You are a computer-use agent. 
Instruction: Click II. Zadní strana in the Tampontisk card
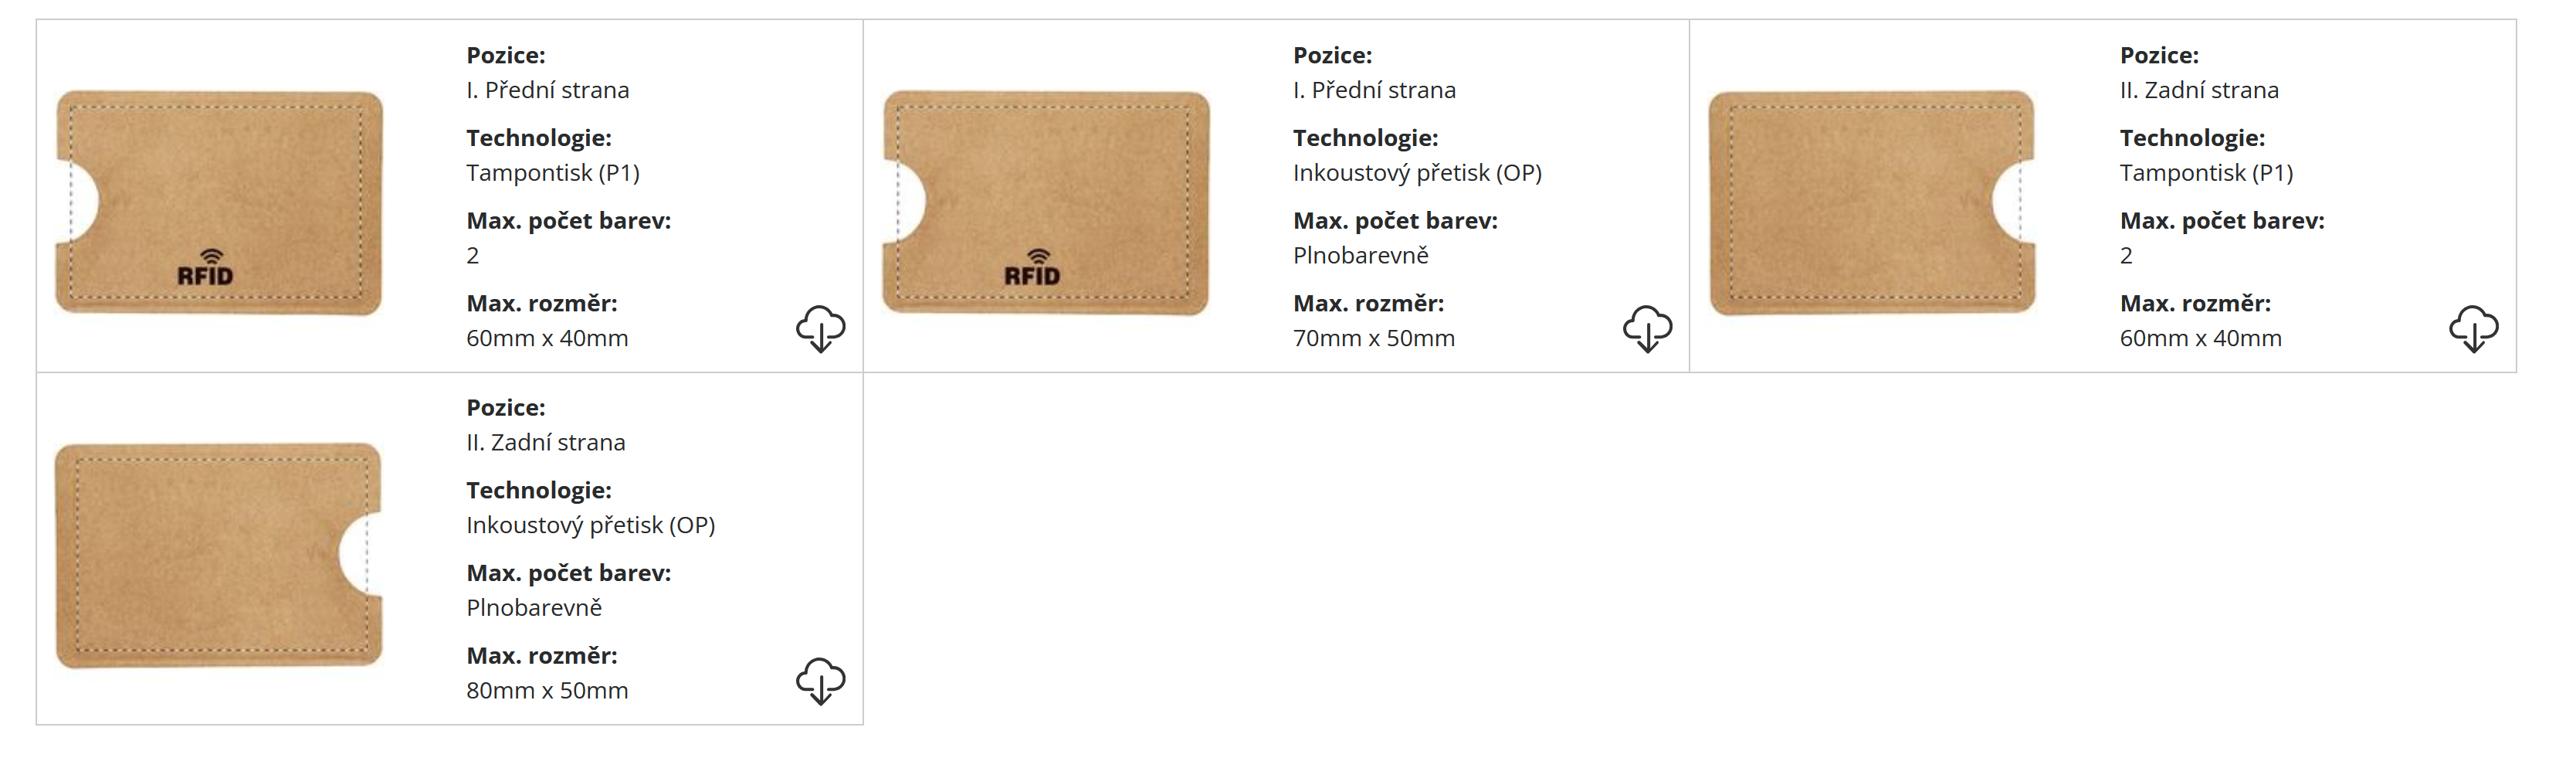coord(2199,90)
